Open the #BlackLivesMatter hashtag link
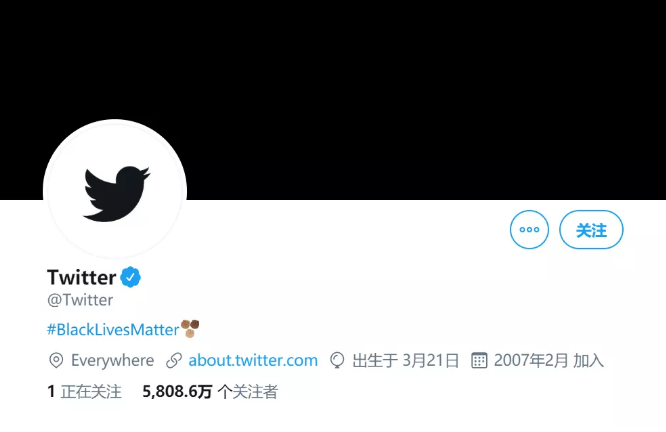The height and width of the screenshot is (432, 666). tap(113, 330)
